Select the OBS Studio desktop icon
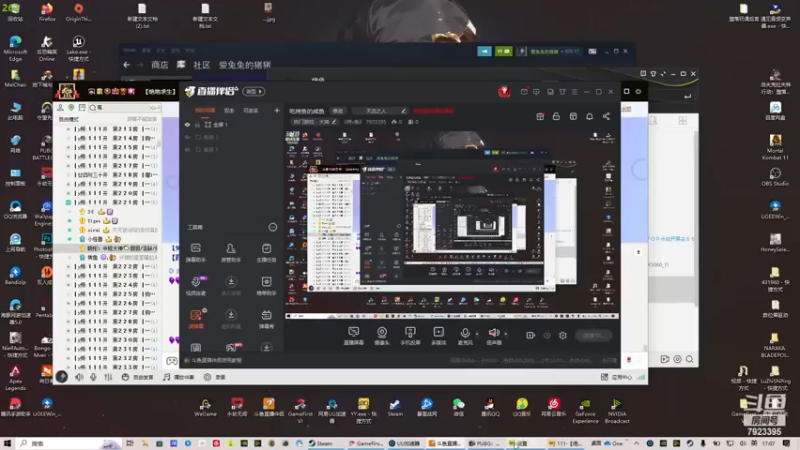800x450 pixels. (775, 177)
